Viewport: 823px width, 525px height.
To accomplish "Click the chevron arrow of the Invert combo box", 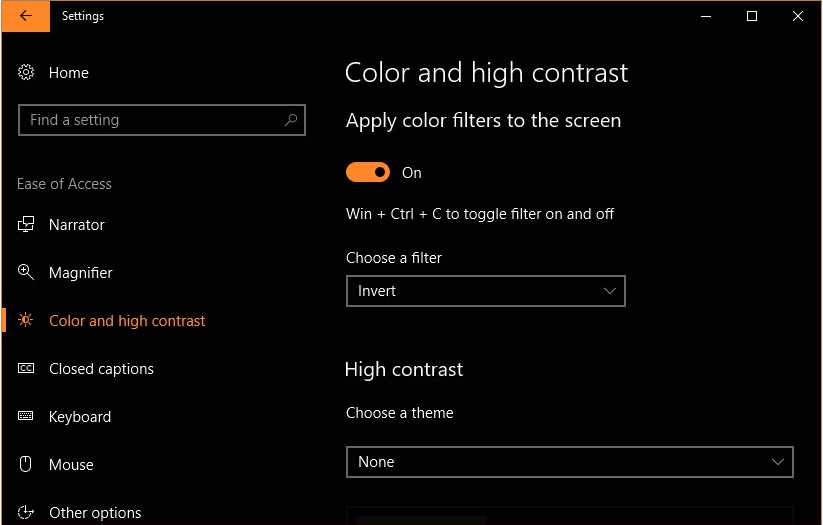I will (x=609, y=291).
